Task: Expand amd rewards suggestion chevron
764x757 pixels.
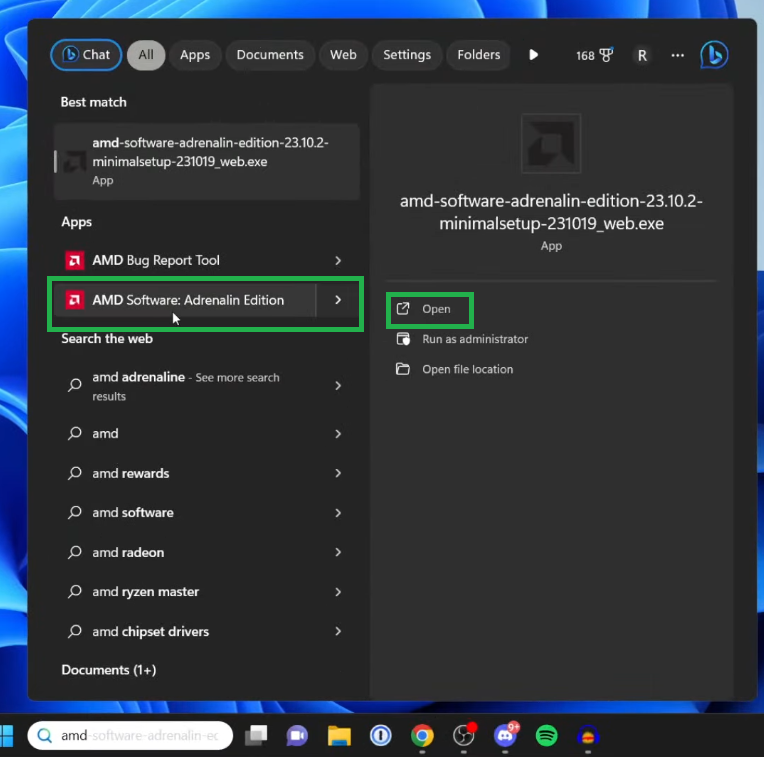Action: click(x=338, y=473)
